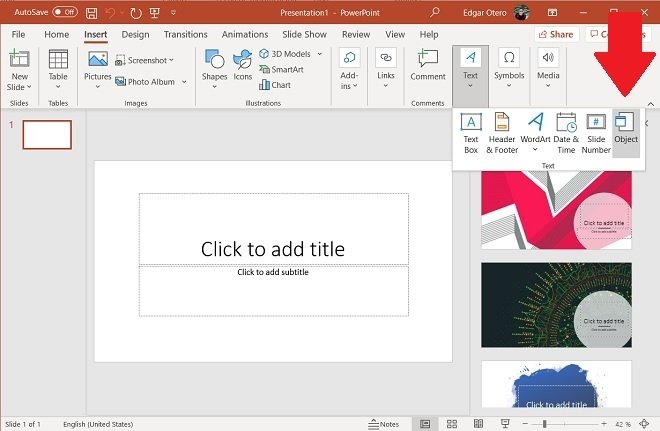The image size is (660, 431).
Task: Click the title placeholder on slide
Action: (274, 229)
